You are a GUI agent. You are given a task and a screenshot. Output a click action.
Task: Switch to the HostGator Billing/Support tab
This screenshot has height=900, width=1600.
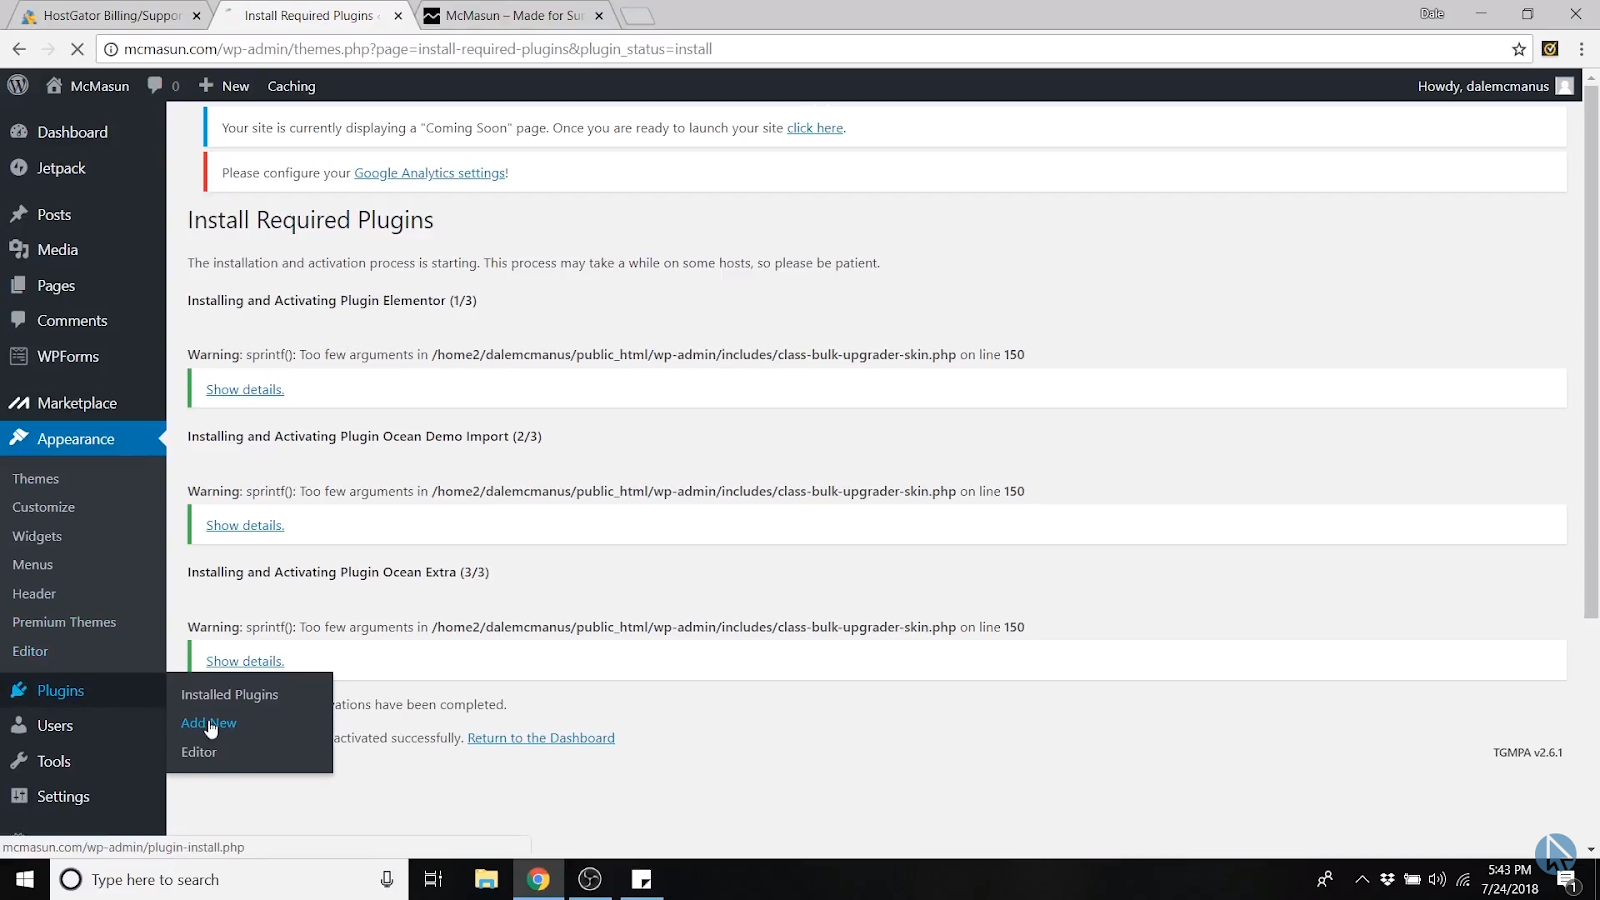pos(110,16)
